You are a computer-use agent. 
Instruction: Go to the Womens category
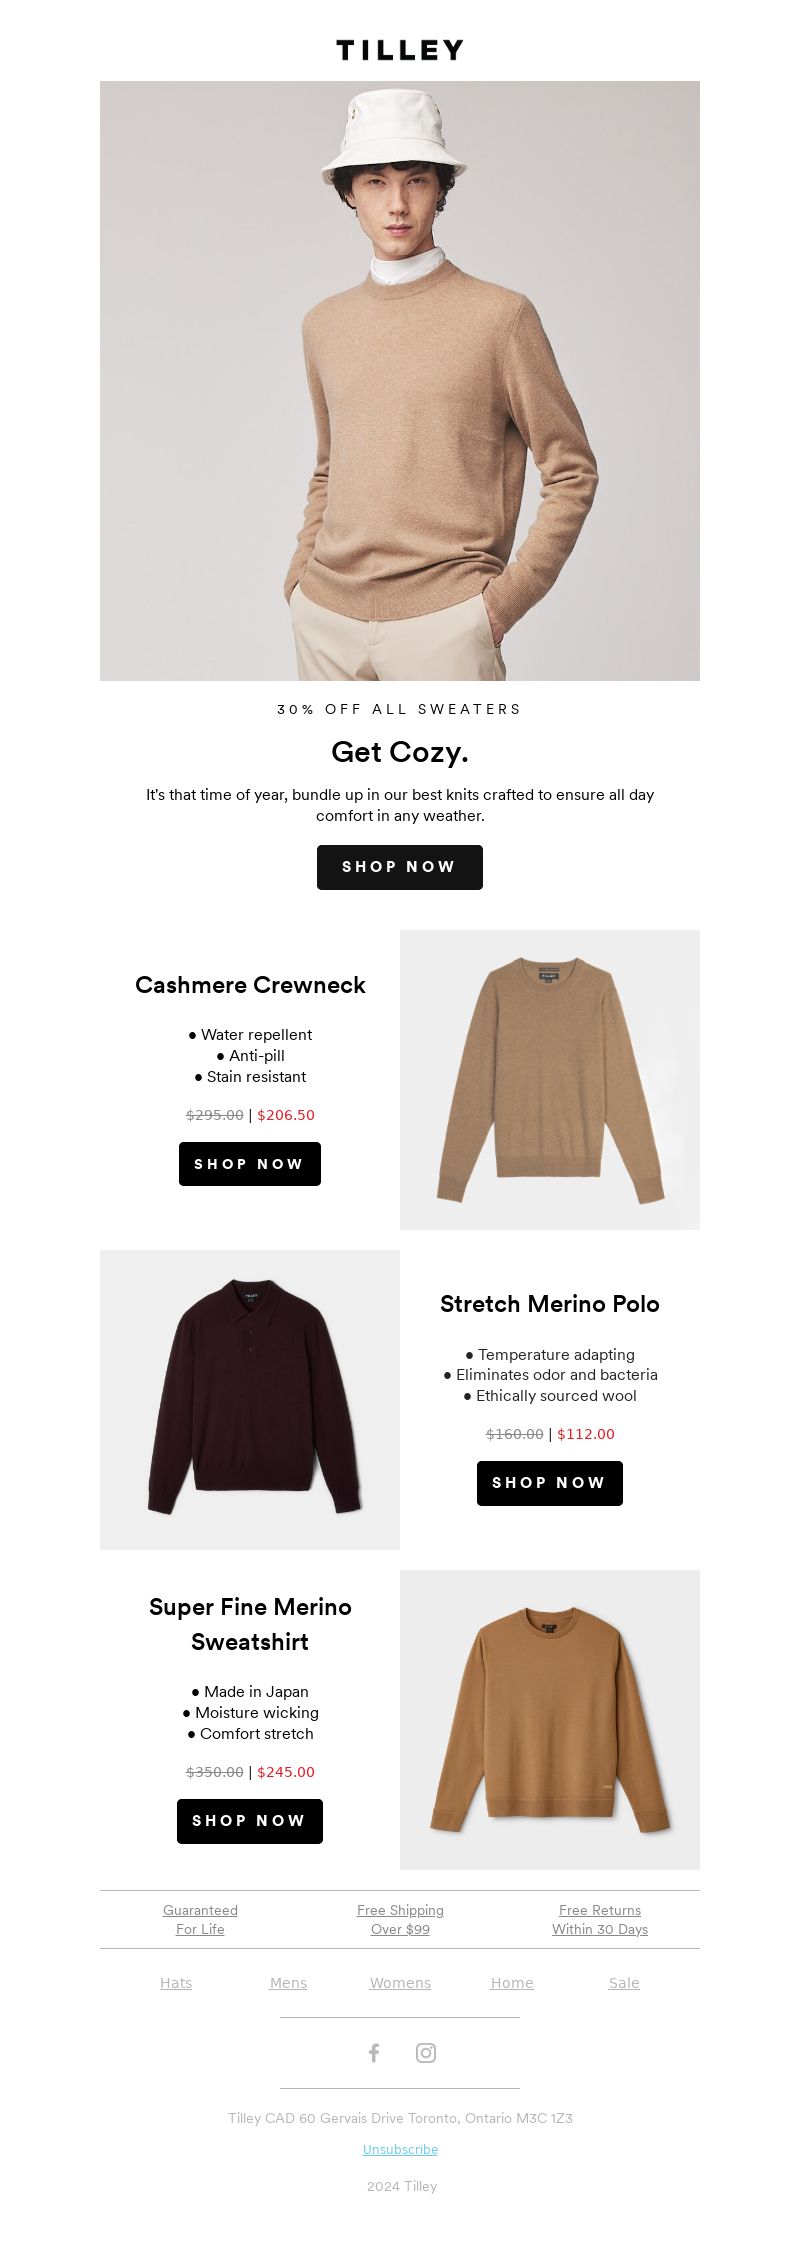[x=400, y=1983]
